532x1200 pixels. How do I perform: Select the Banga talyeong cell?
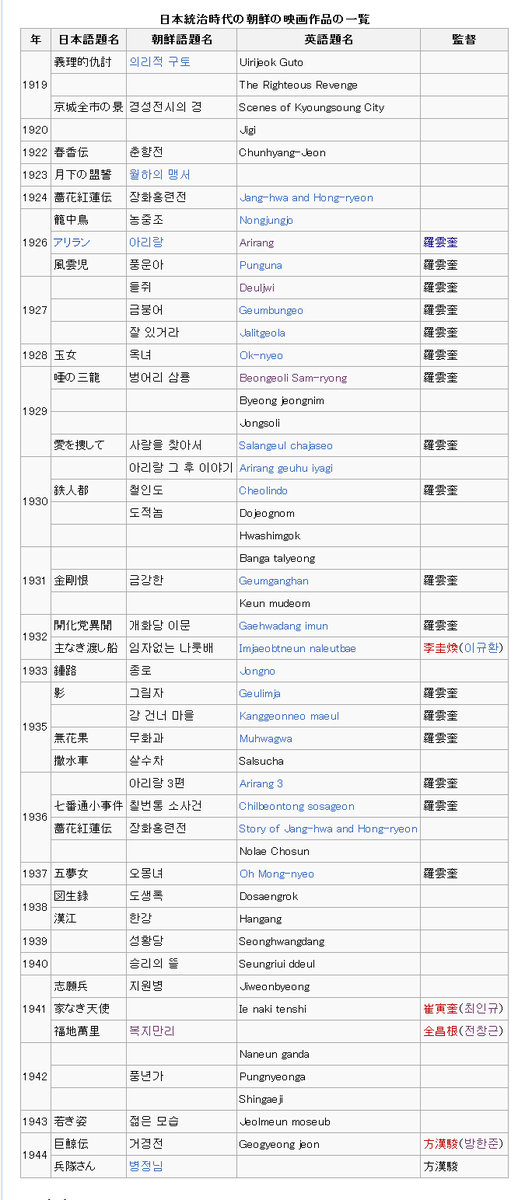coord(328,558)
